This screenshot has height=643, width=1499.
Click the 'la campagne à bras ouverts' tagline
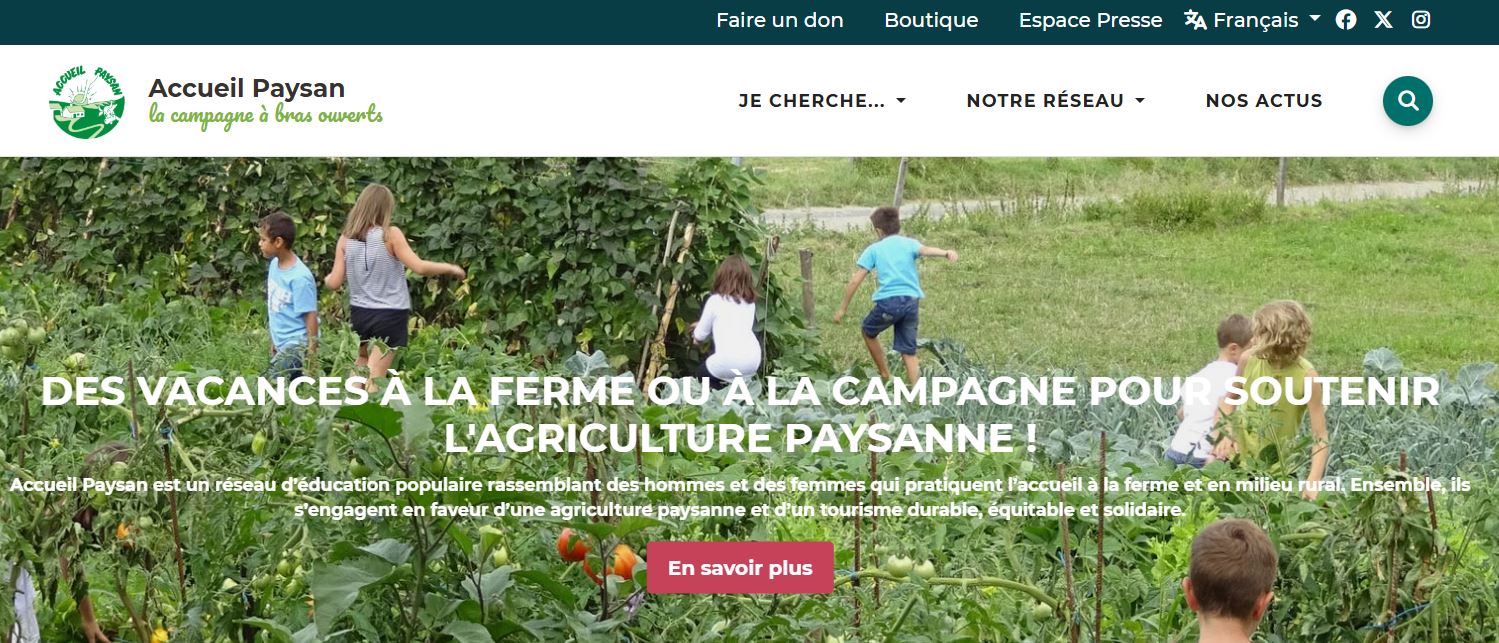266,116
